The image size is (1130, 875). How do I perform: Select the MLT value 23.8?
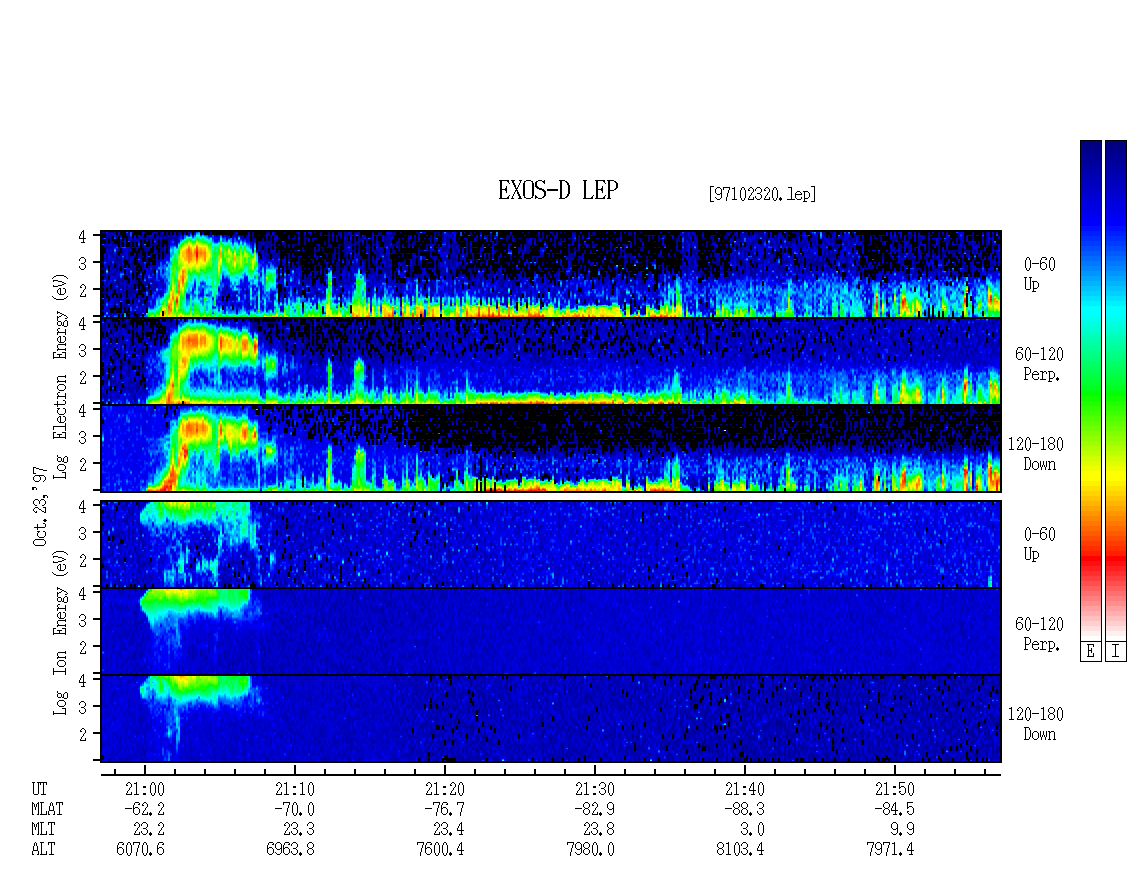tap(598, 830)
